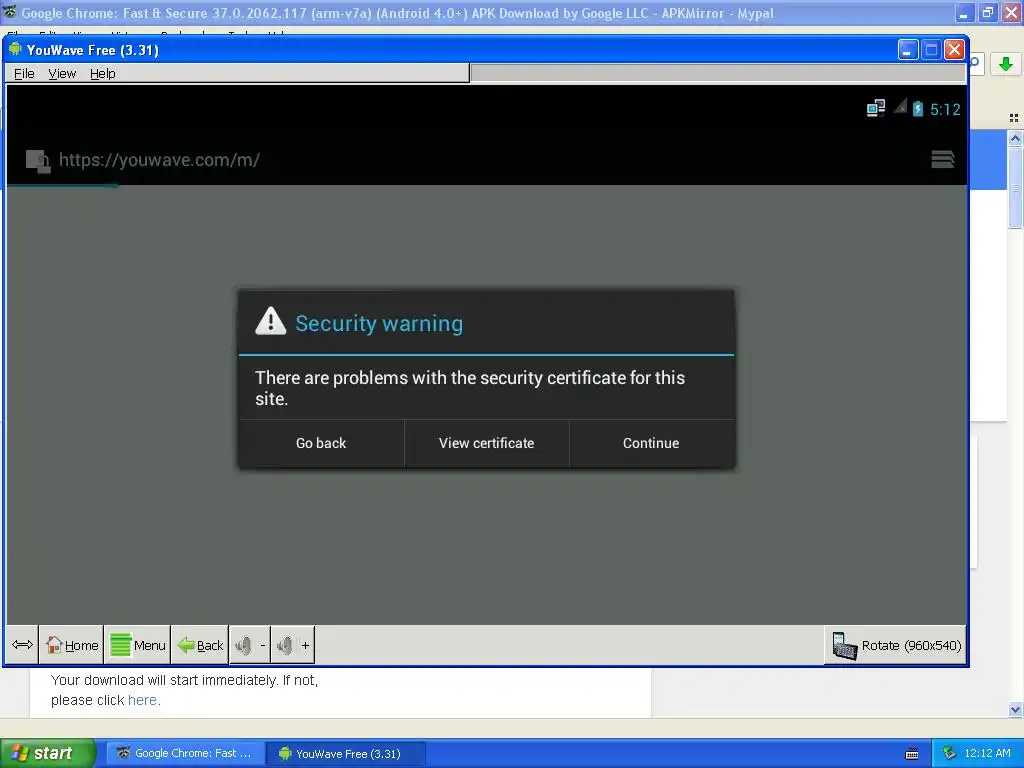Viewport: 1024px width, 768px height.
Task: Lower volume with the speaker minus button
Action: (250, 645)
